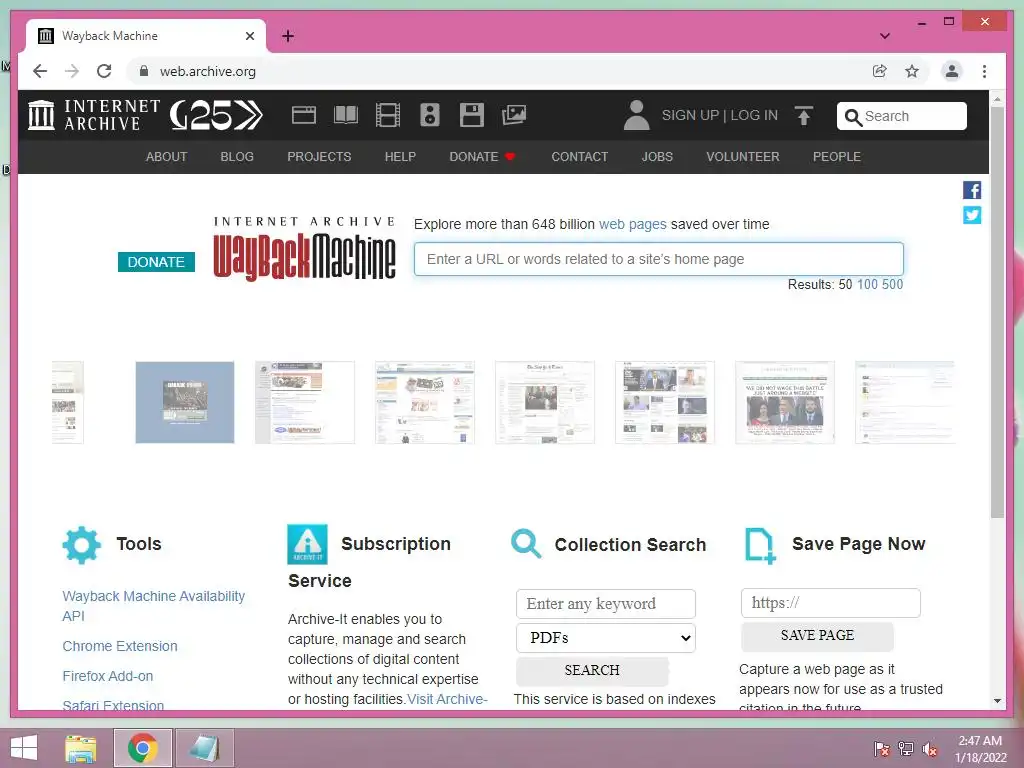Open the HELP menu item
The height and width of the screenshot is (768, 1024).
[400, 157]
